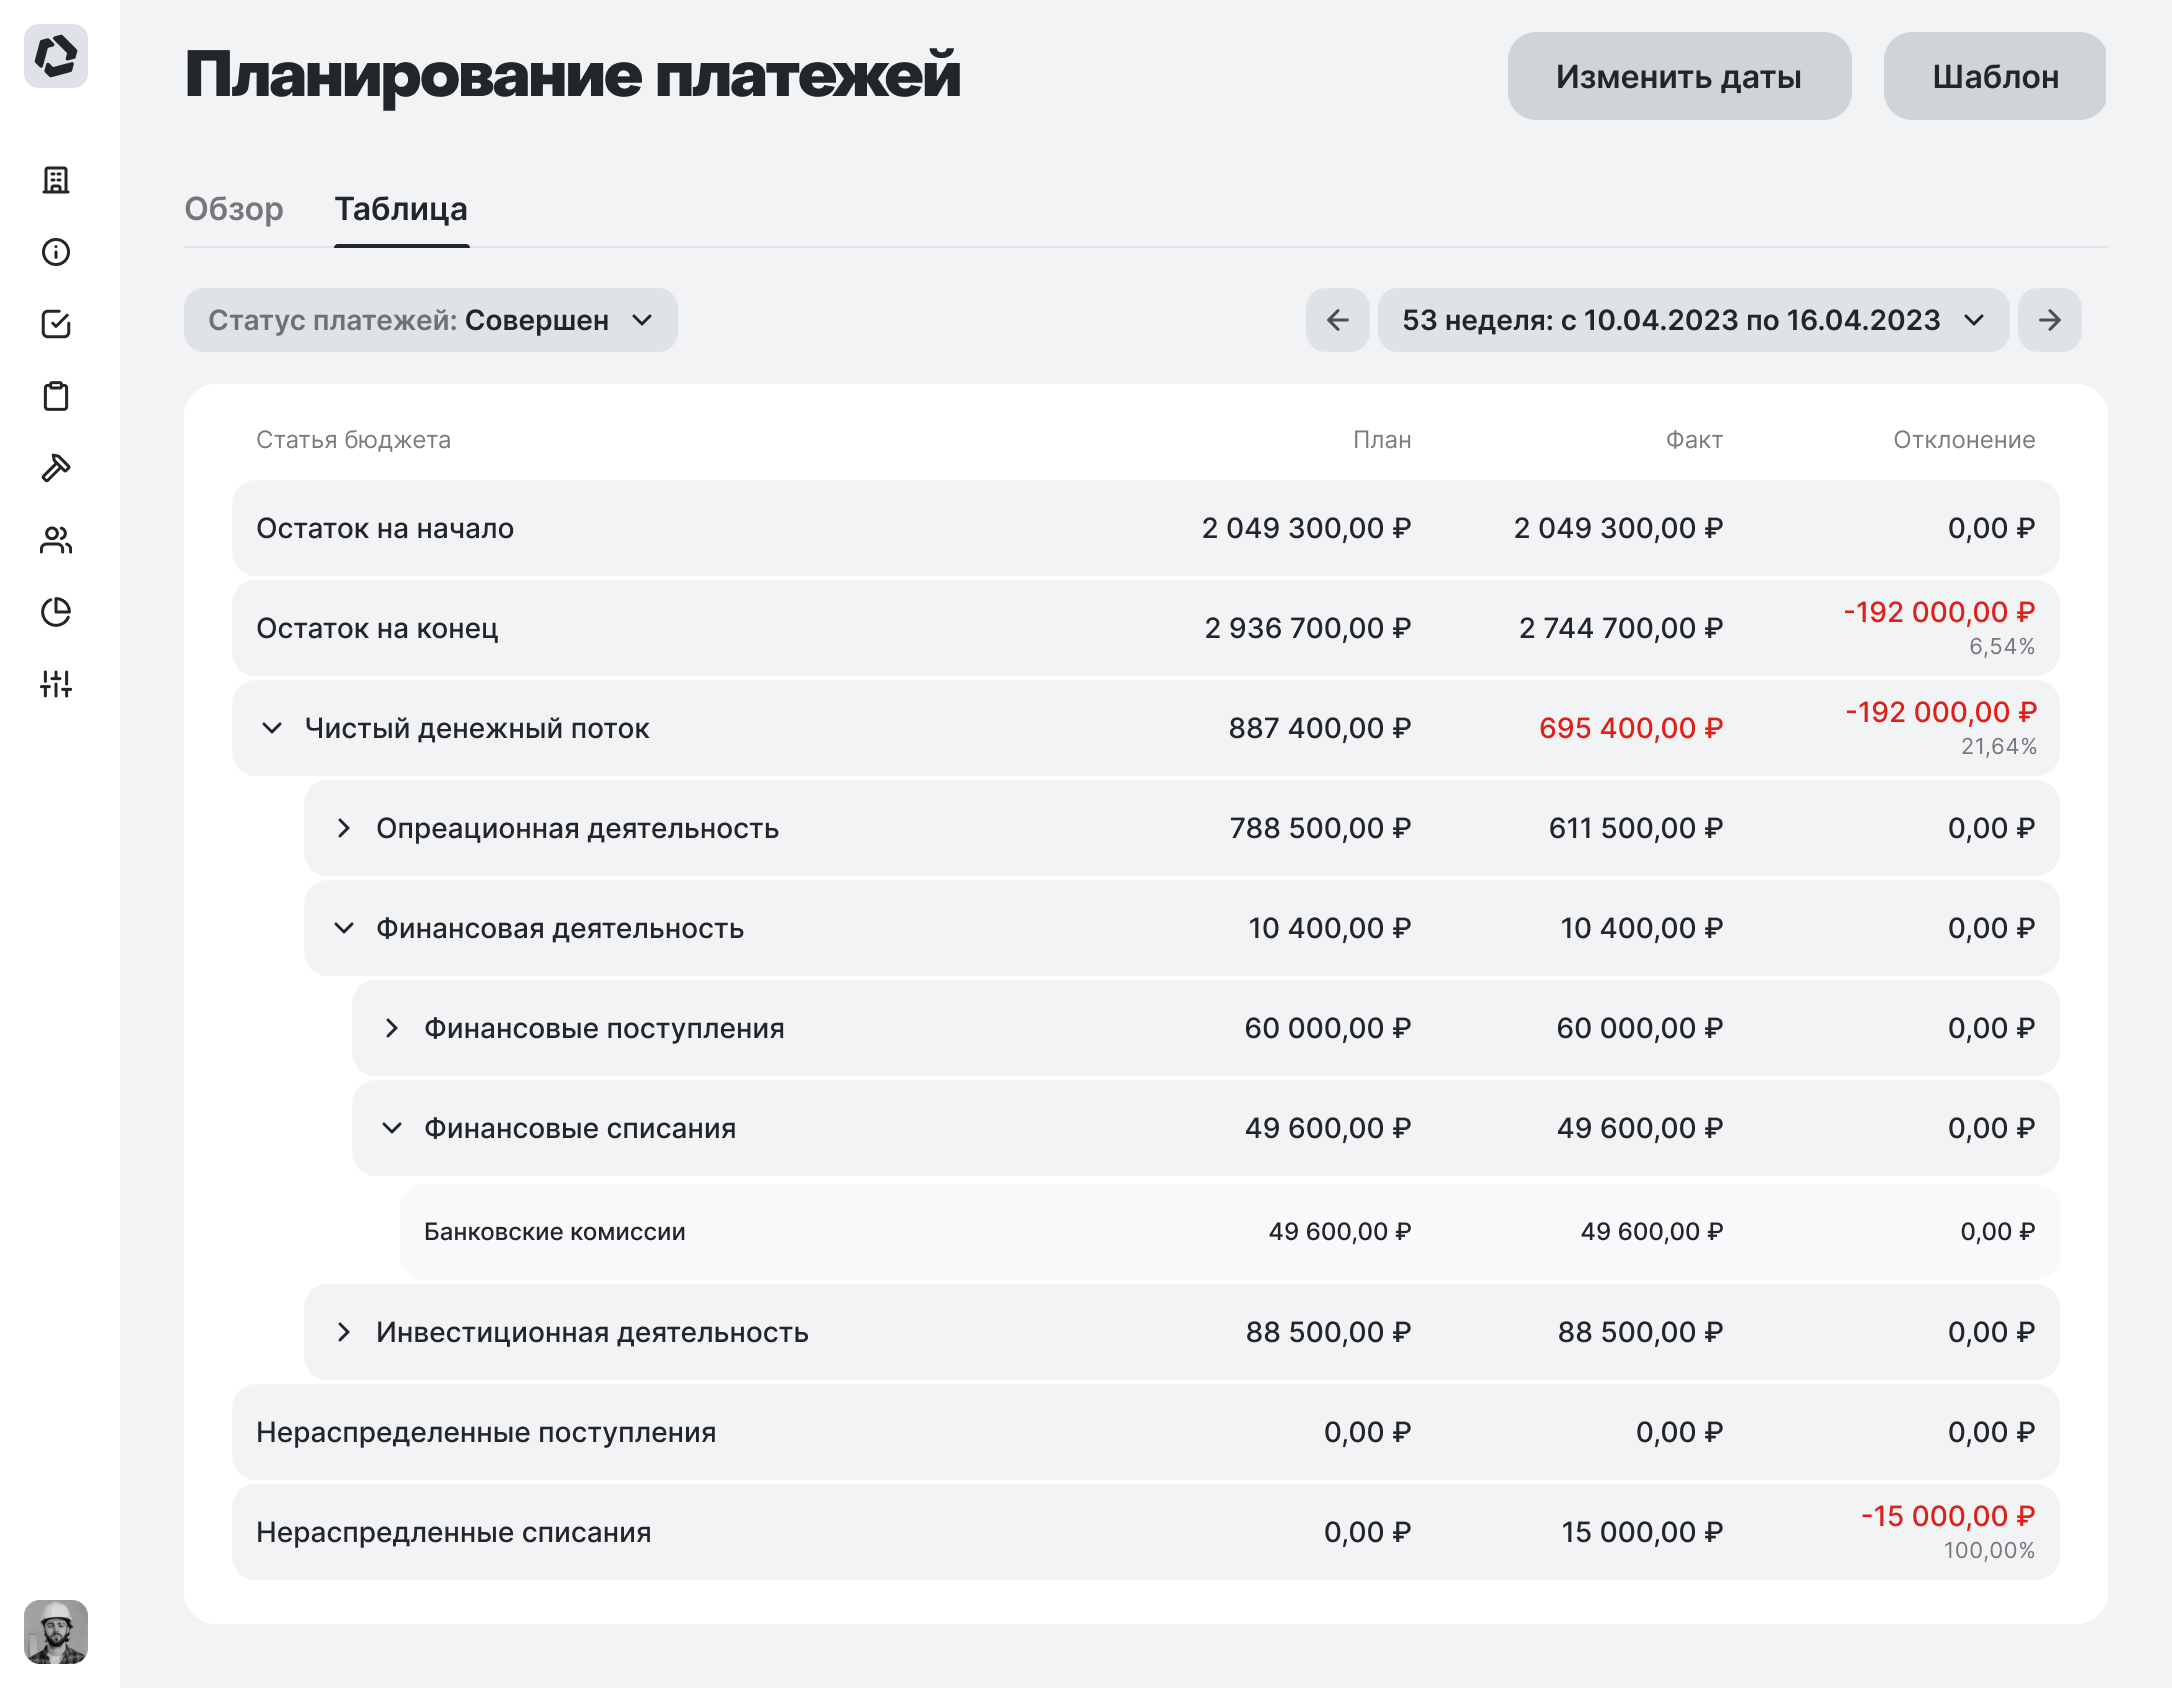Go to the next week with the arrow

click(2049, 320)
